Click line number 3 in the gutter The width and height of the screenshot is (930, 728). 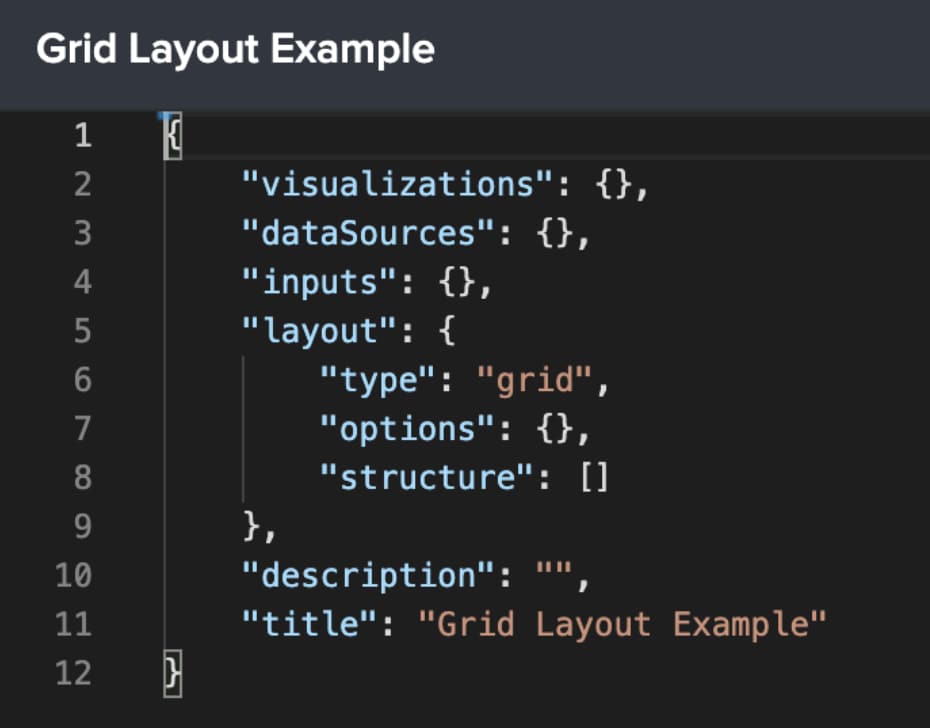(x=83, y=233)
